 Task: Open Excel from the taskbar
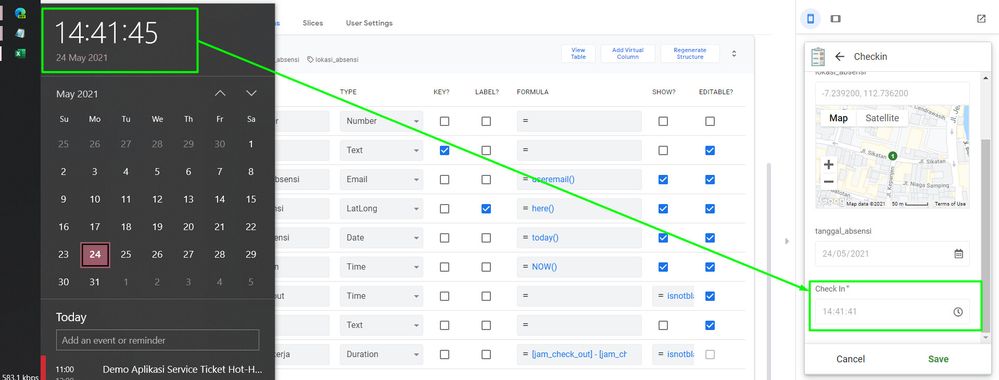(20, 53)
